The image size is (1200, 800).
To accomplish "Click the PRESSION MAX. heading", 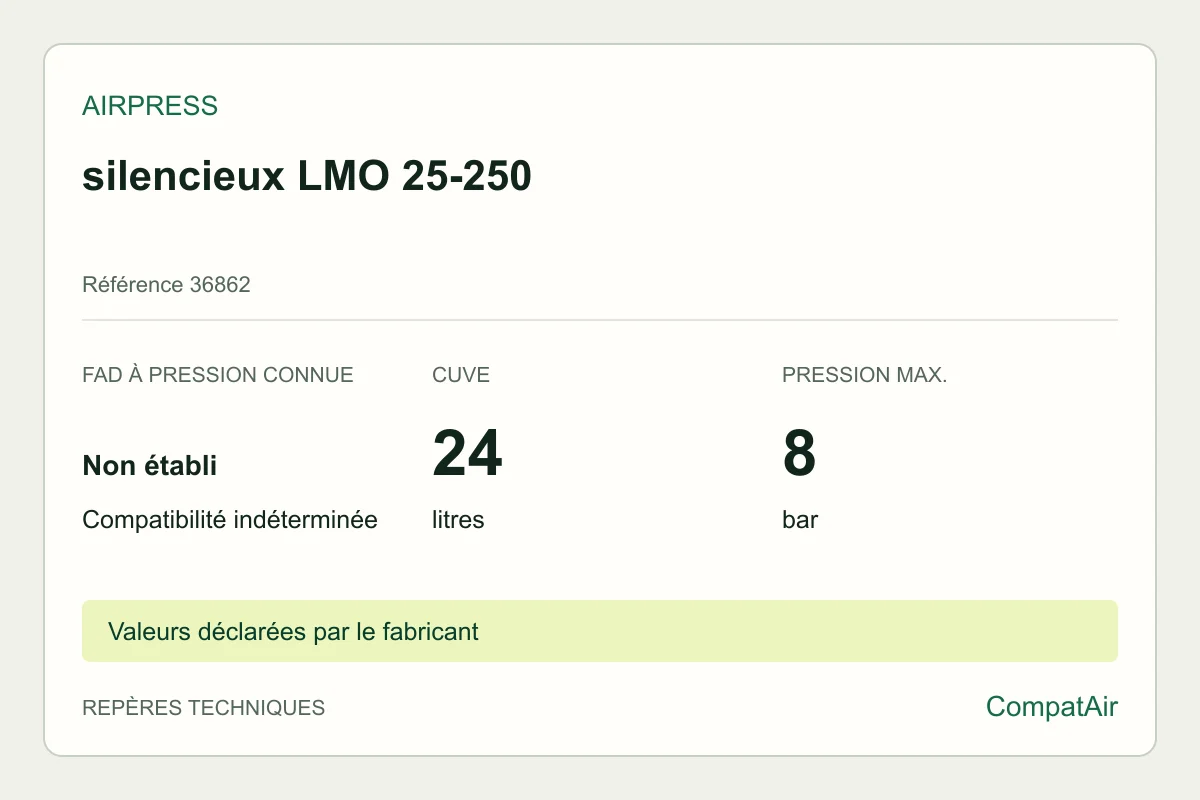I will 865,375.
